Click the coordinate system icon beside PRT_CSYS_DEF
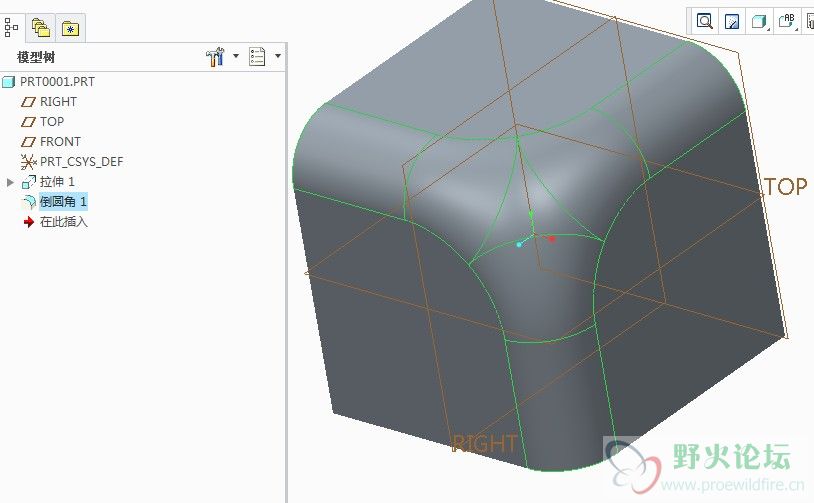 coord(28,162)
